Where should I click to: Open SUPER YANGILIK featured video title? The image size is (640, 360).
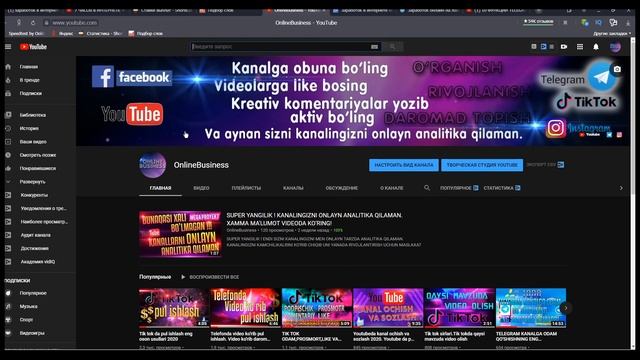(314, 219)
